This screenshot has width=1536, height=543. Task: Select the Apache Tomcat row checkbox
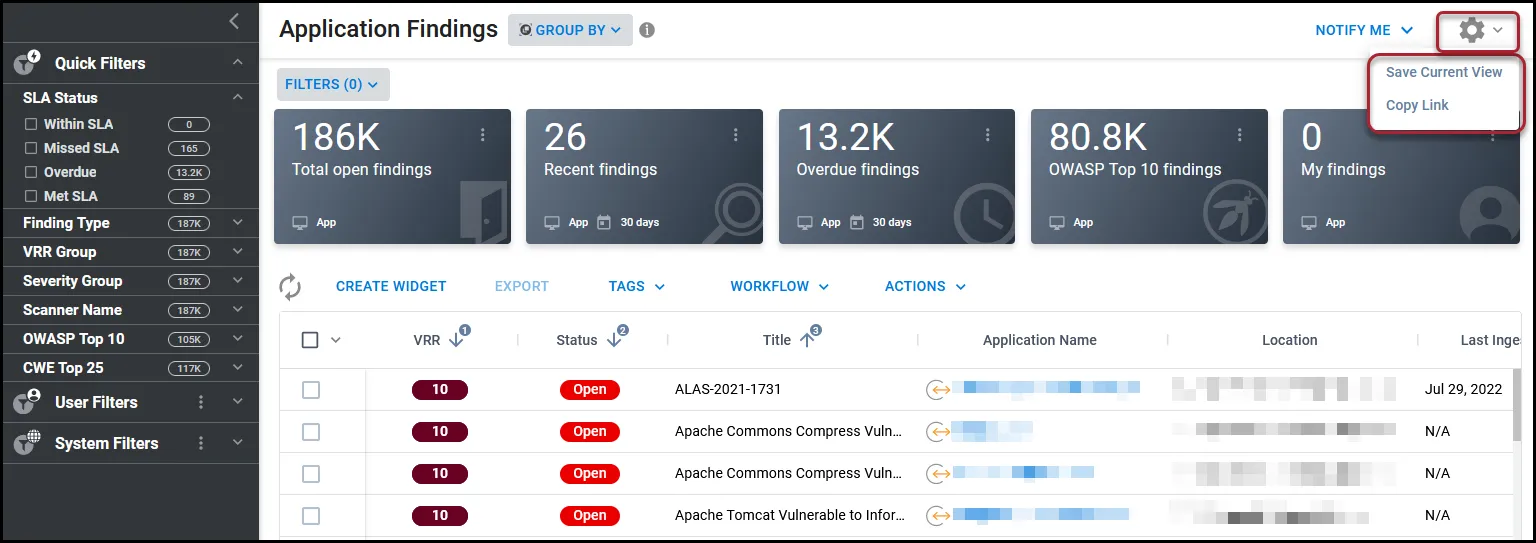311,516
